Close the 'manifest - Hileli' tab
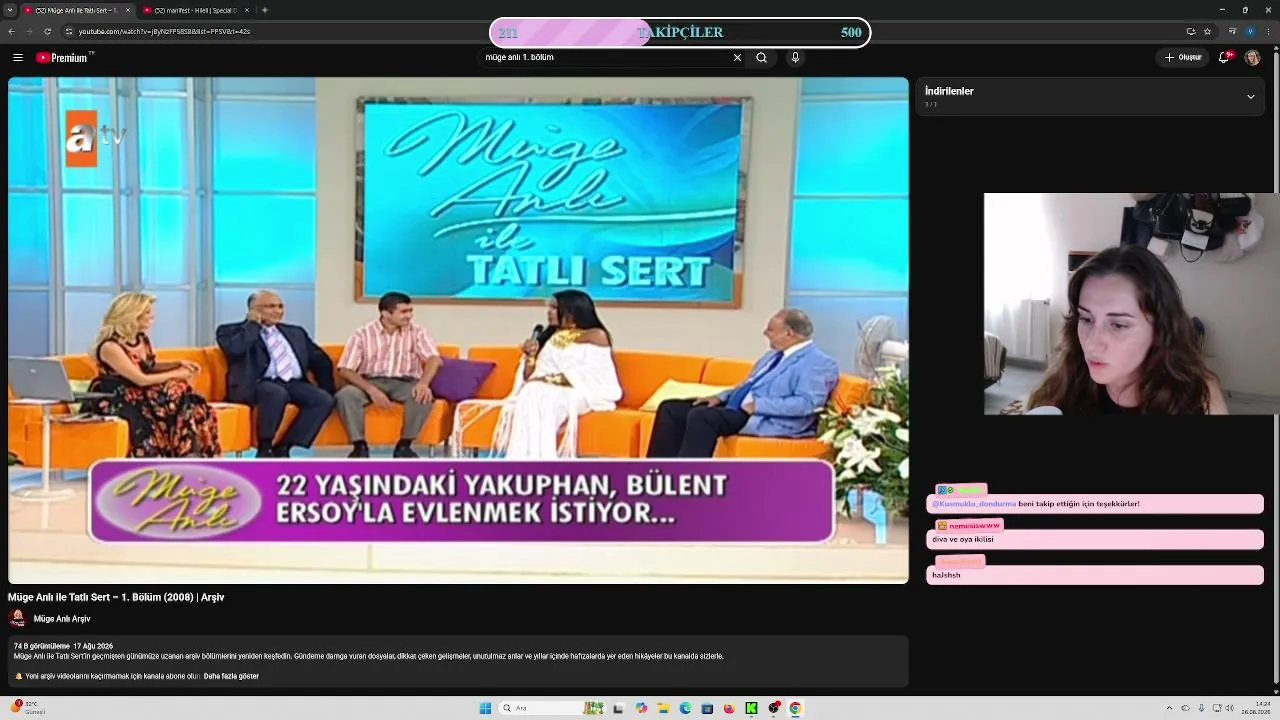Screen dimensions: 1280x720 coord(248,10)
